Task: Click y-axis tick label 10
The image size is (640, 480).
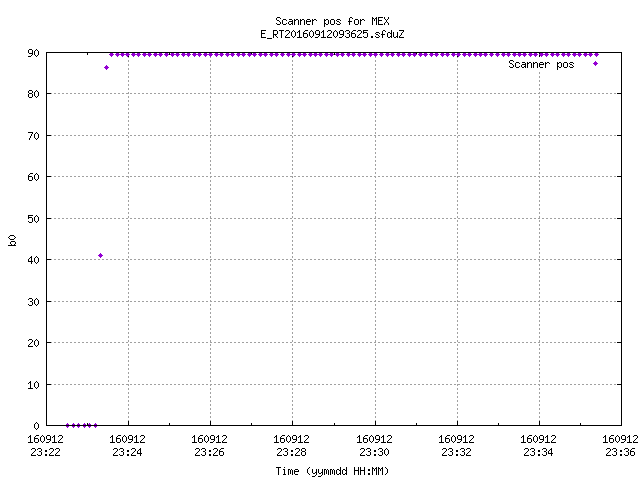Action: click(33, 385)
